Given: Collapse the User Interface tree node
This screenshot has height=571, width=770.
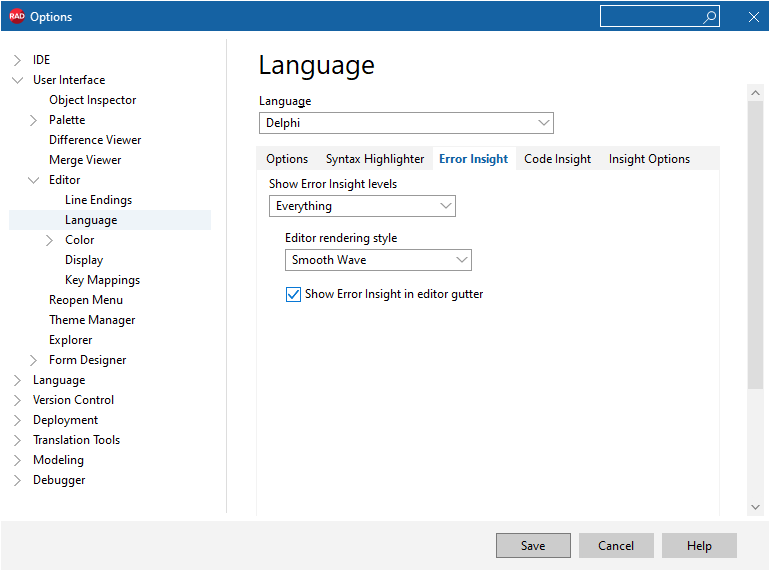Looking at the screenshot, I should click(x=17, y=80).
